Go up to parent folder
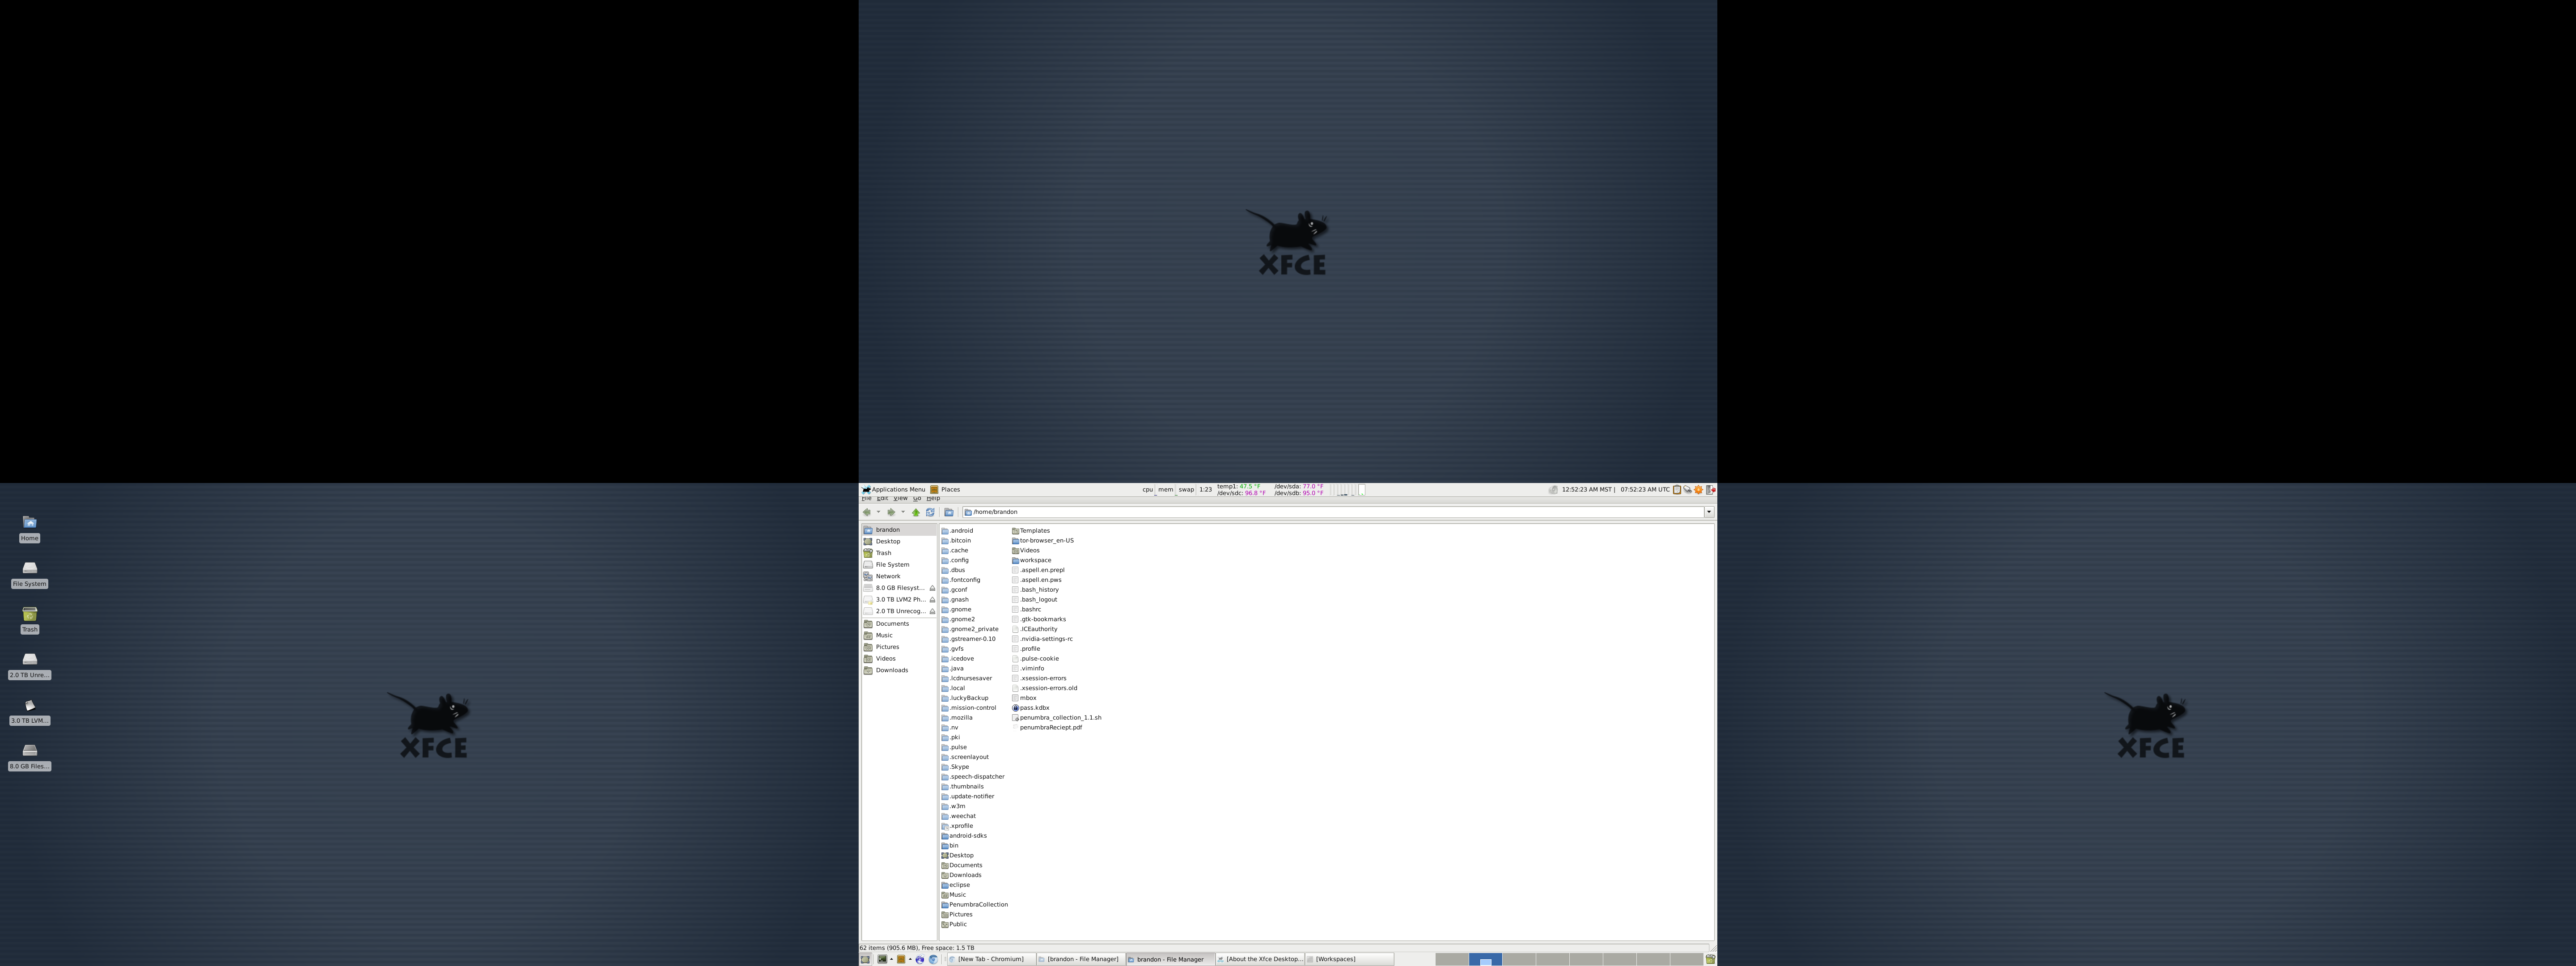This screenshot has height=966, width=2576. [916, 512]
